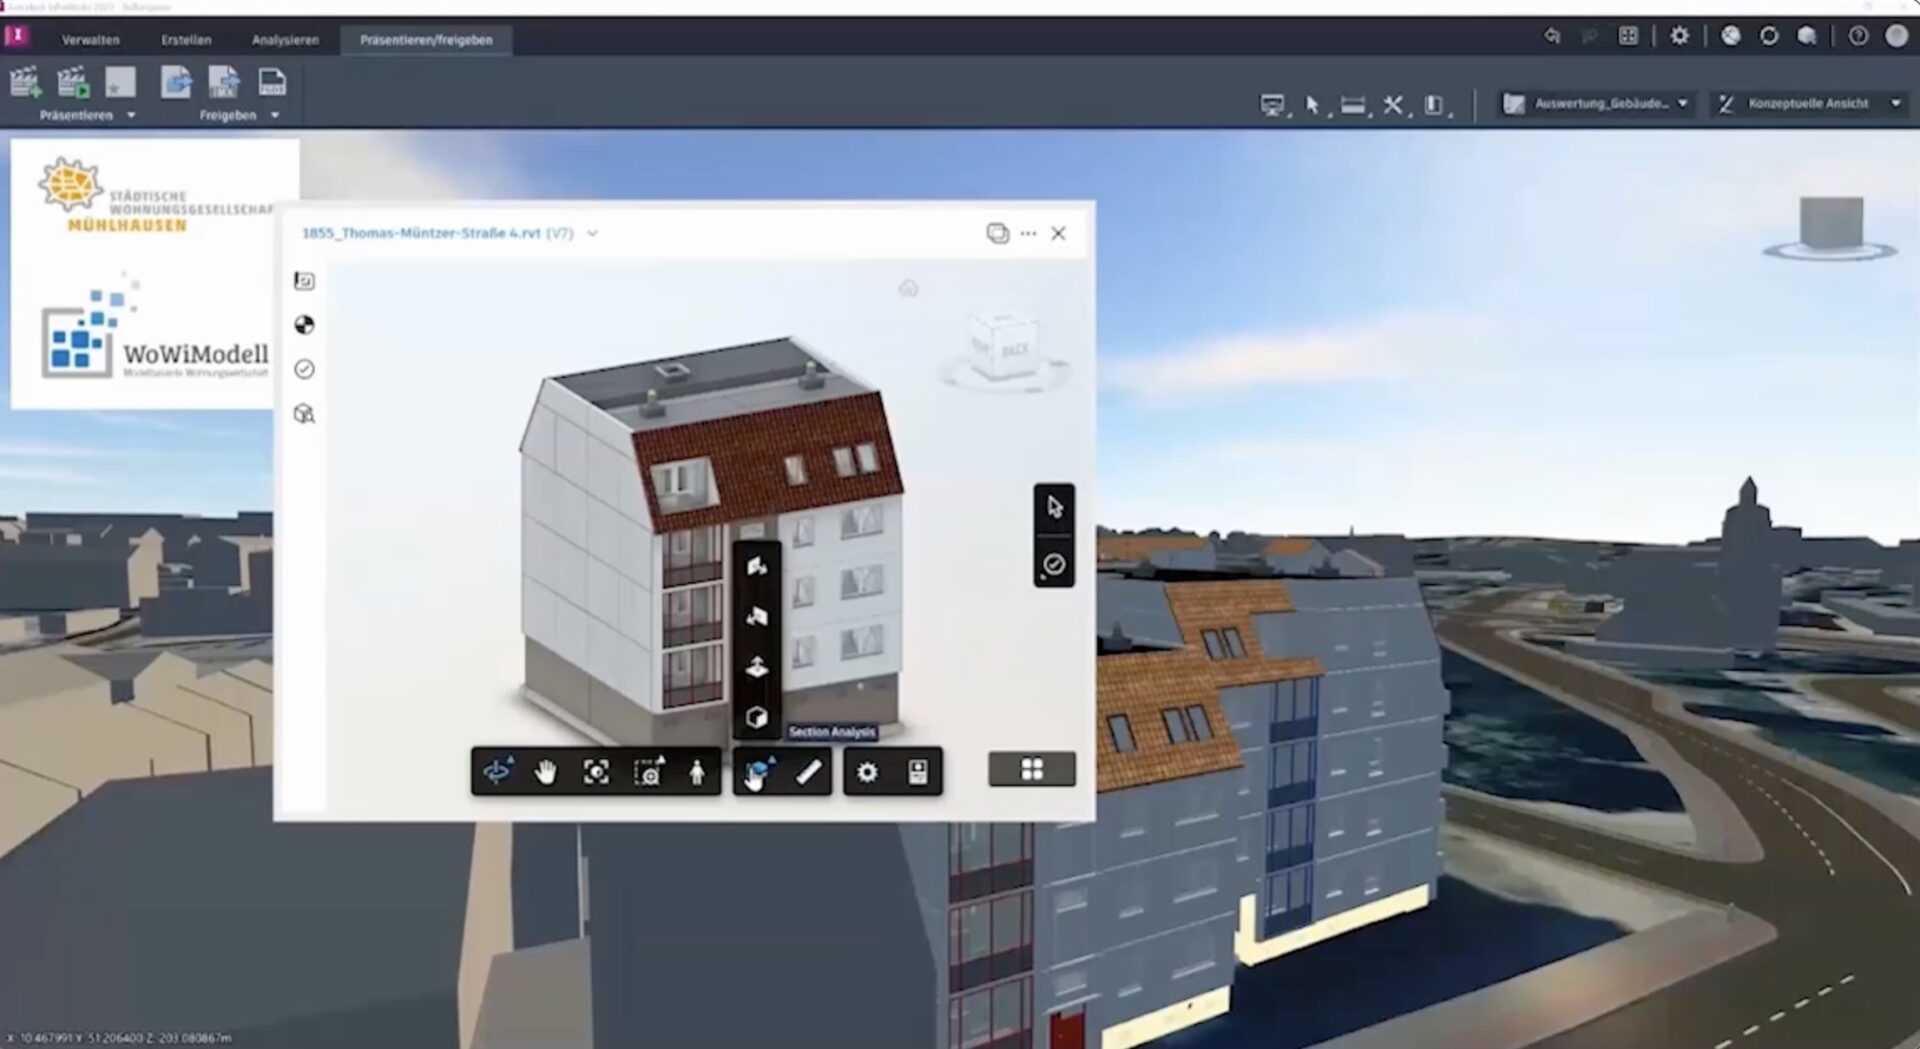Activate the Pan hand tool

click(x=546, y=771)
